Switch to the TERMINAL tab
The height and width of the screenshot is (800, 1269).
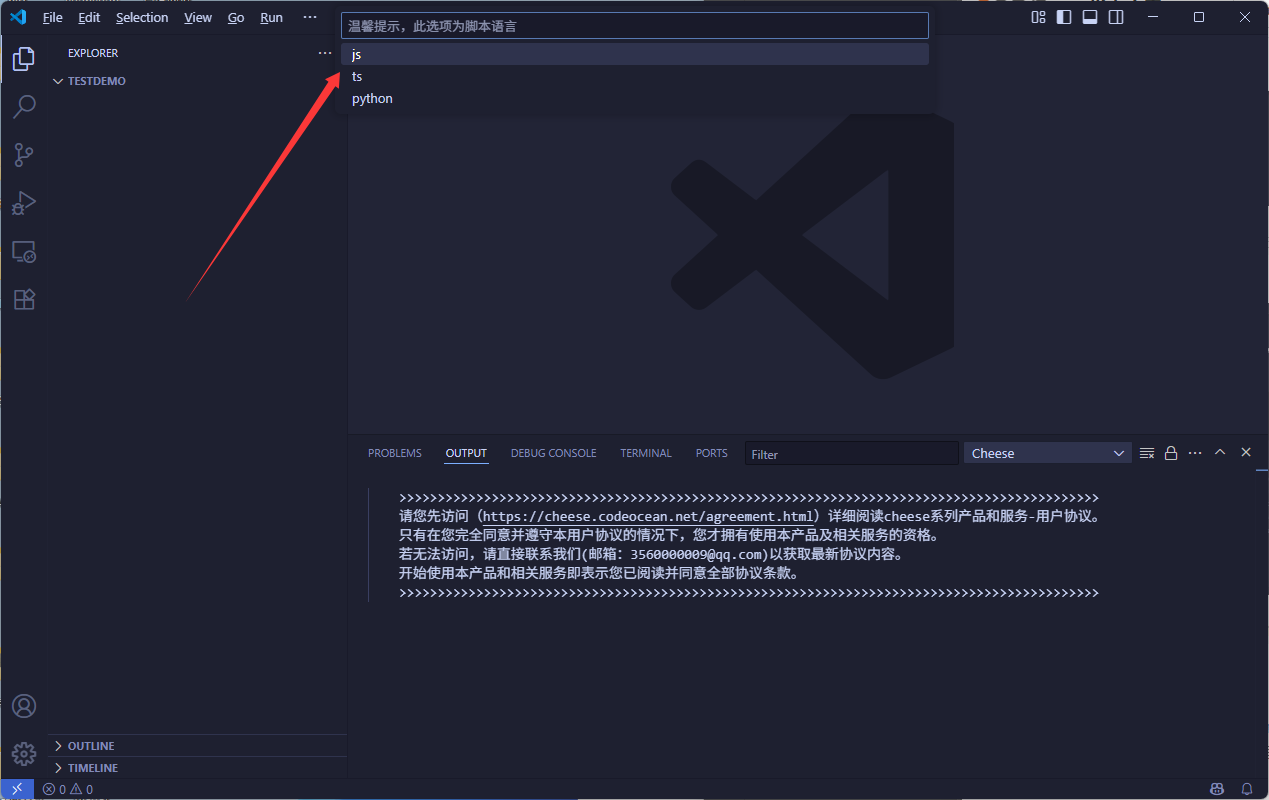coord(646,453)
